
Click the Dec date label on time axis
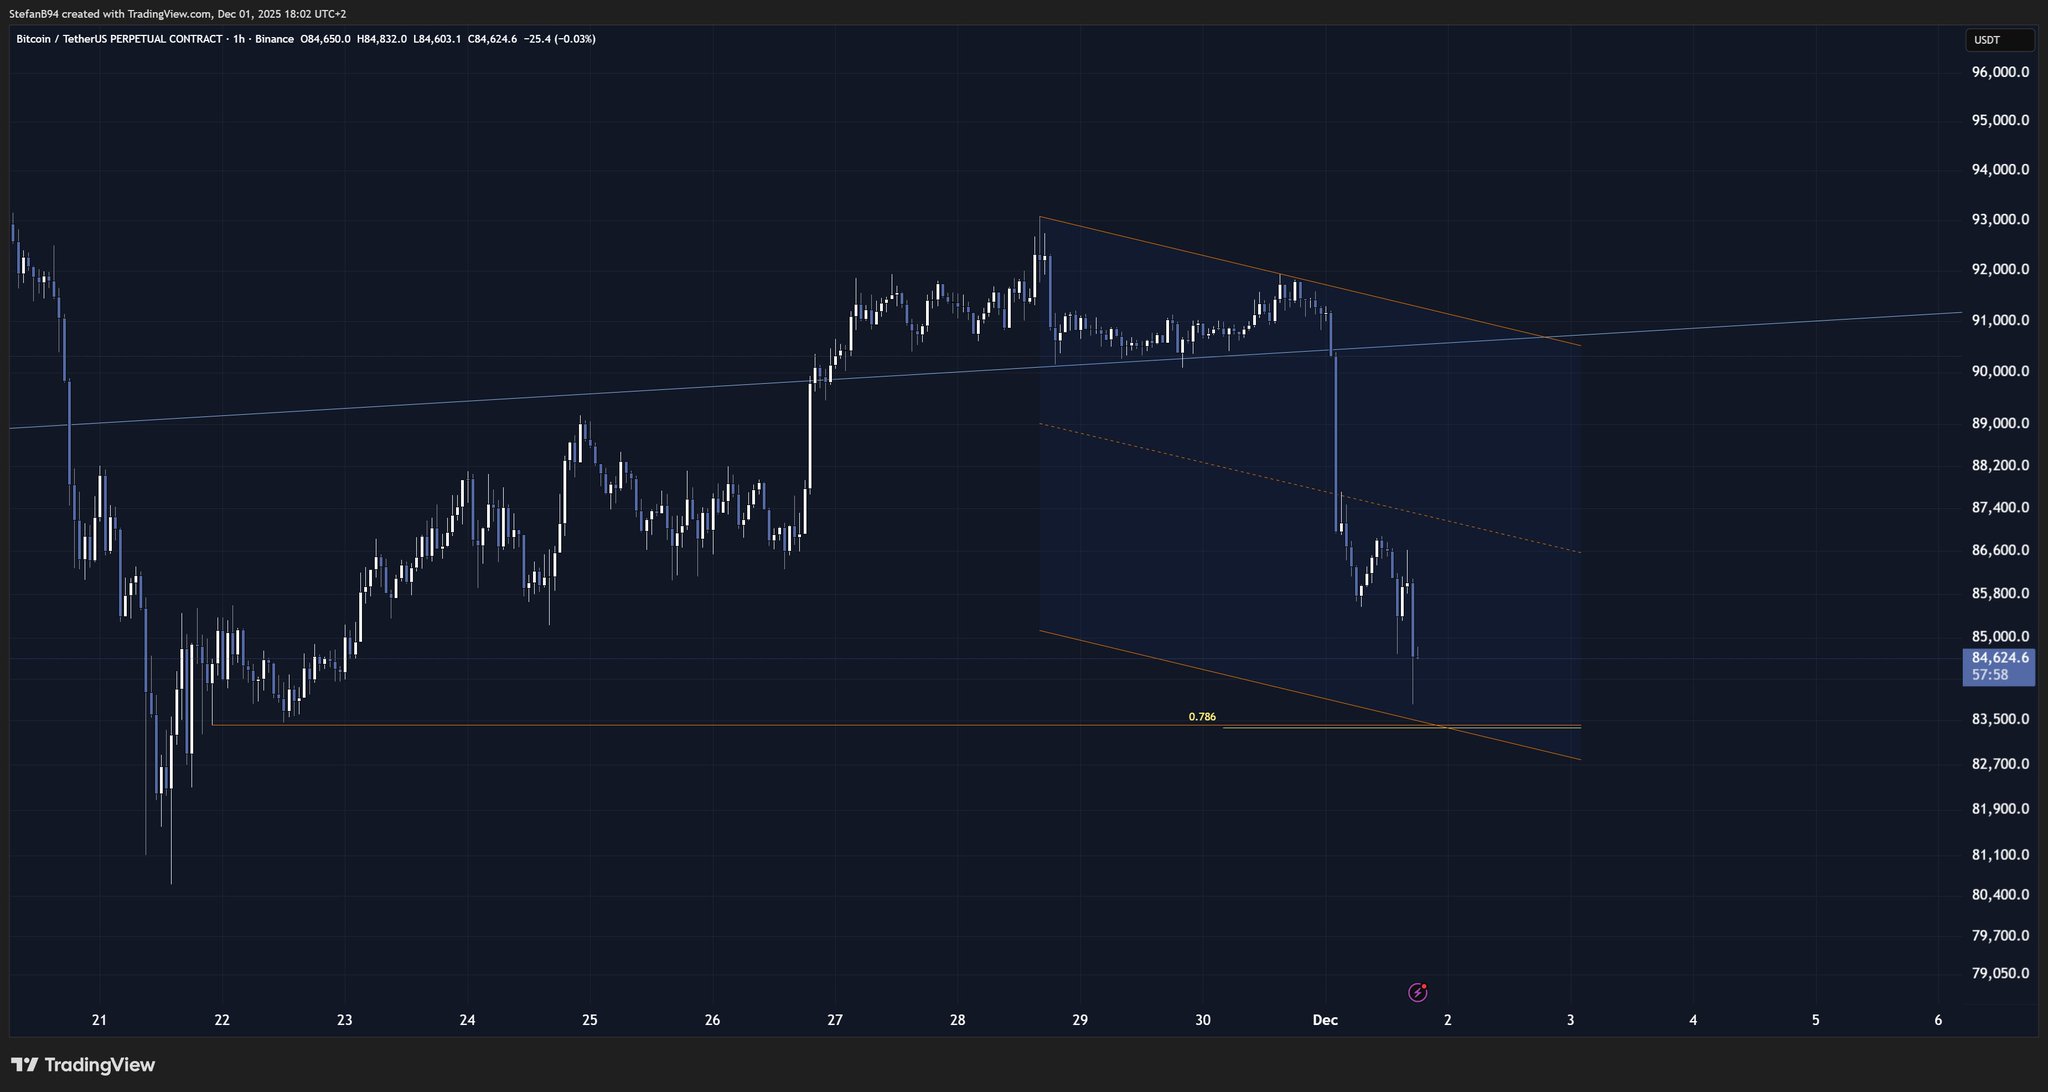(1325, 1020)
